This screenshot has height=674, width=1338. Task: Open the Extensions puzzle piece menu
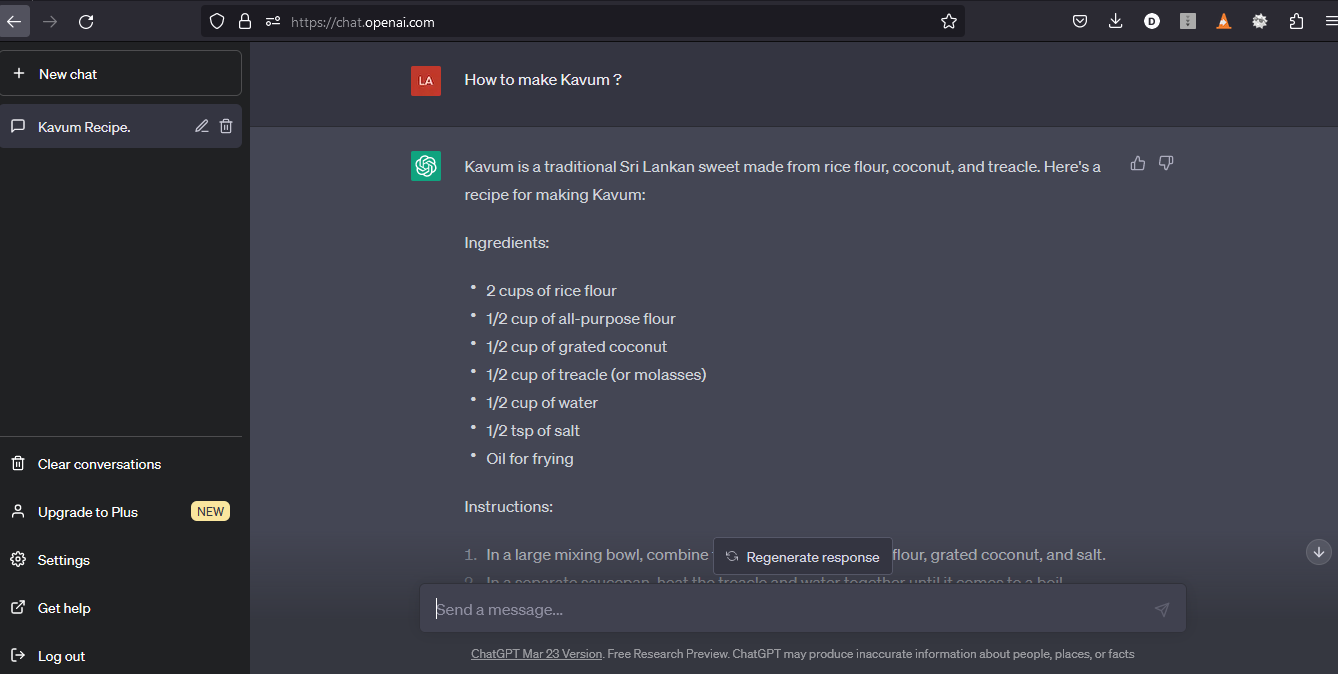coord(1297,21)
